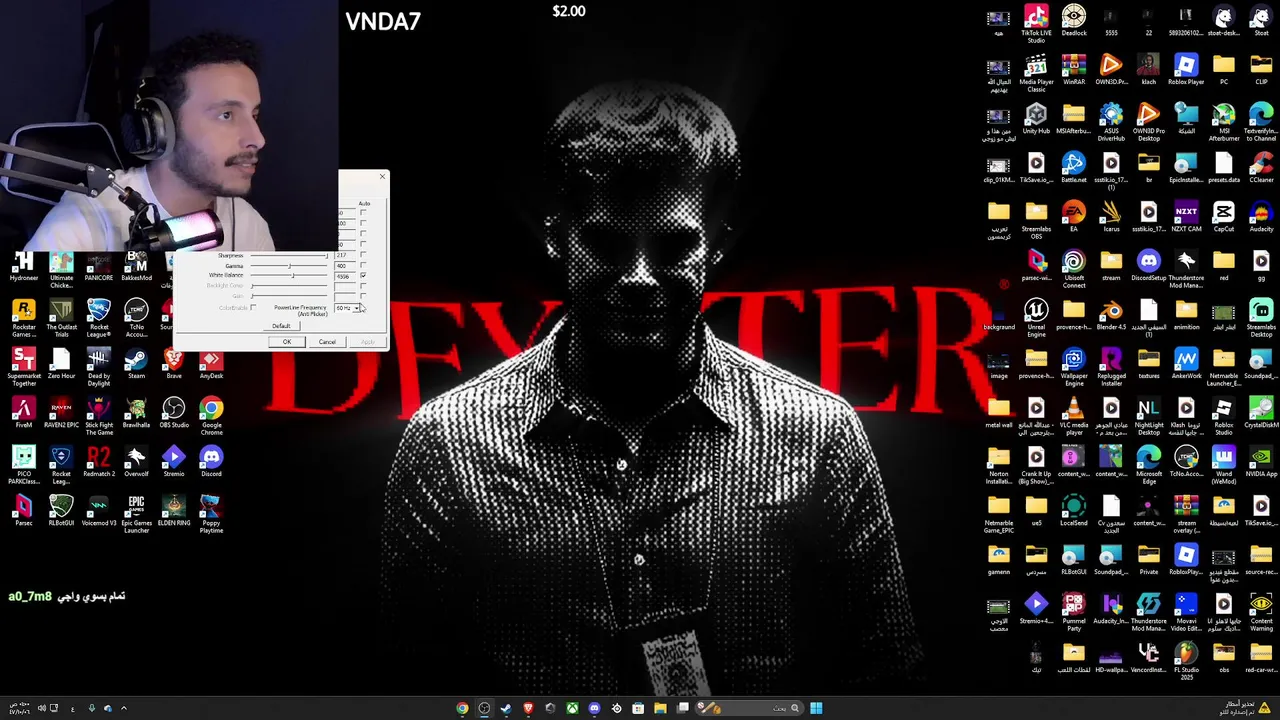The image size is (1280, 720).
Task: Open the Xbox icon on the taskbar
Action: coord(572,708)
